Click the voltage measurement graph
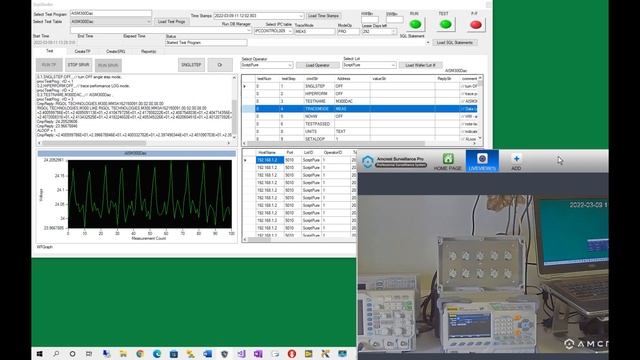The width and height of the screenshot is (640, 360). click(x=149, y=194)
